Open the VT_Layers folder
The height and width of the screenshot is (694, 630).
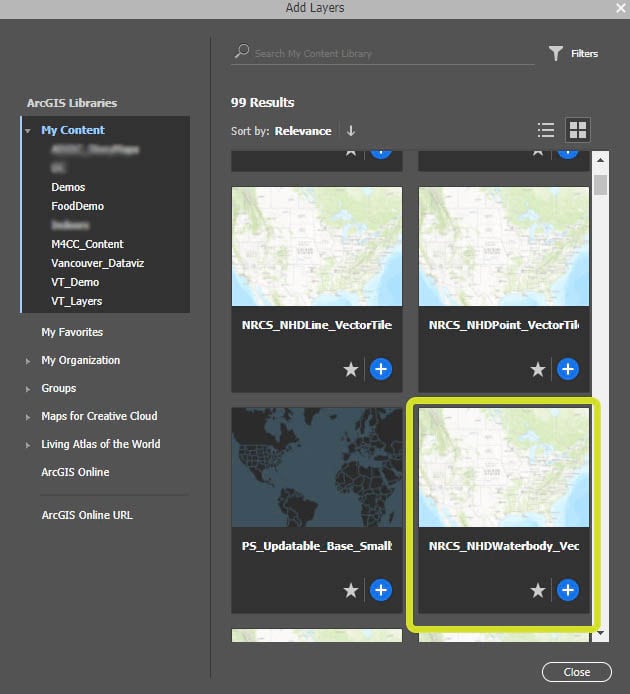click(x=77, y=301)
